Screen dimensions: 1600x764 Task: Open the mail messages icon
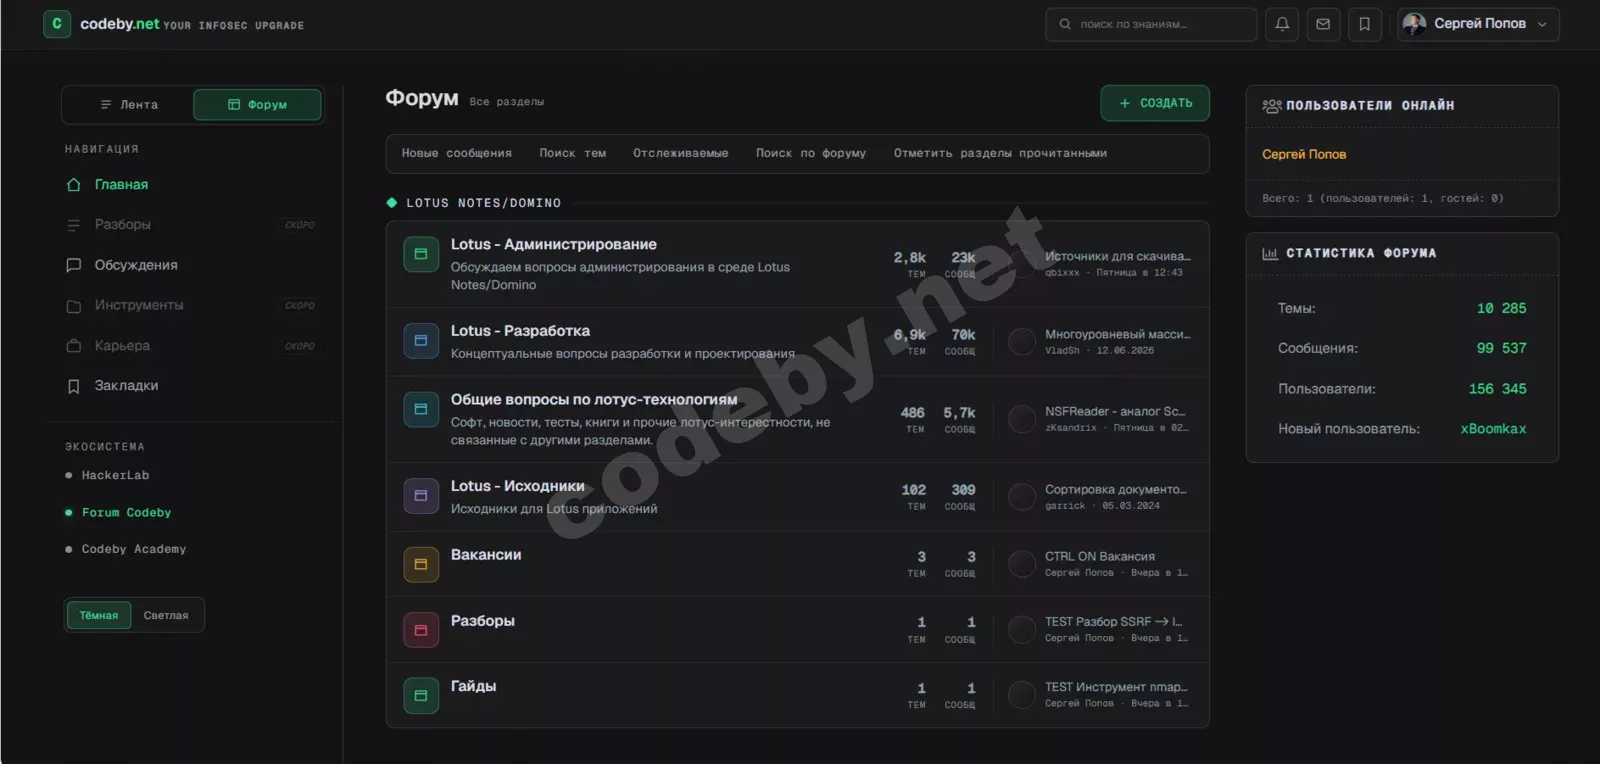tap(1323, 24)
